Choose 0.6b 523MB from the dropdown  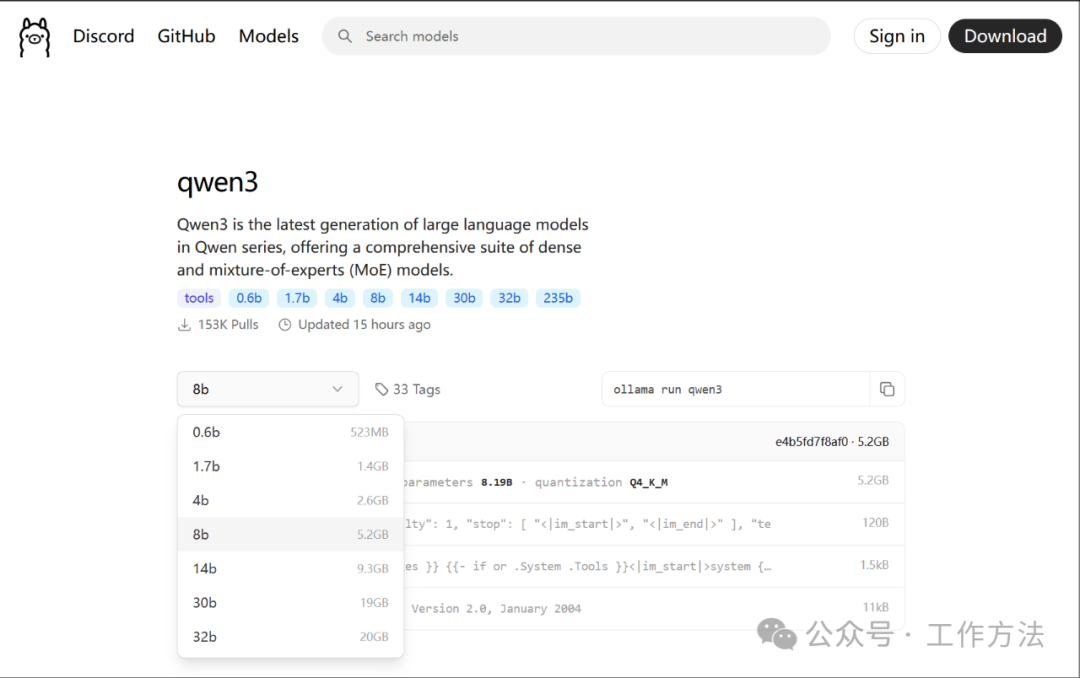click(x=290, y=432)
